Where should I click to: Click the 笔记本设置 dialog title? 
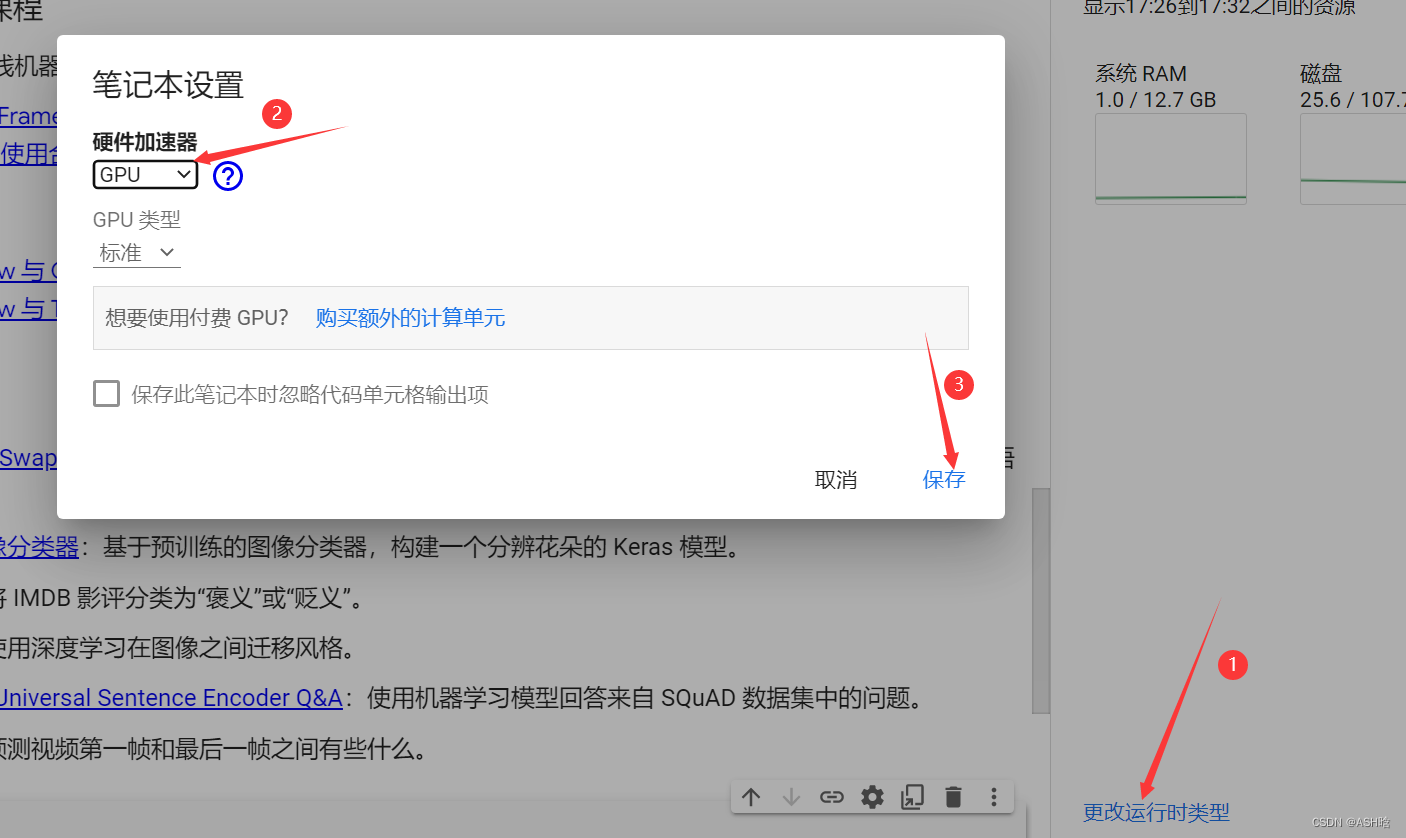point(168,84)
